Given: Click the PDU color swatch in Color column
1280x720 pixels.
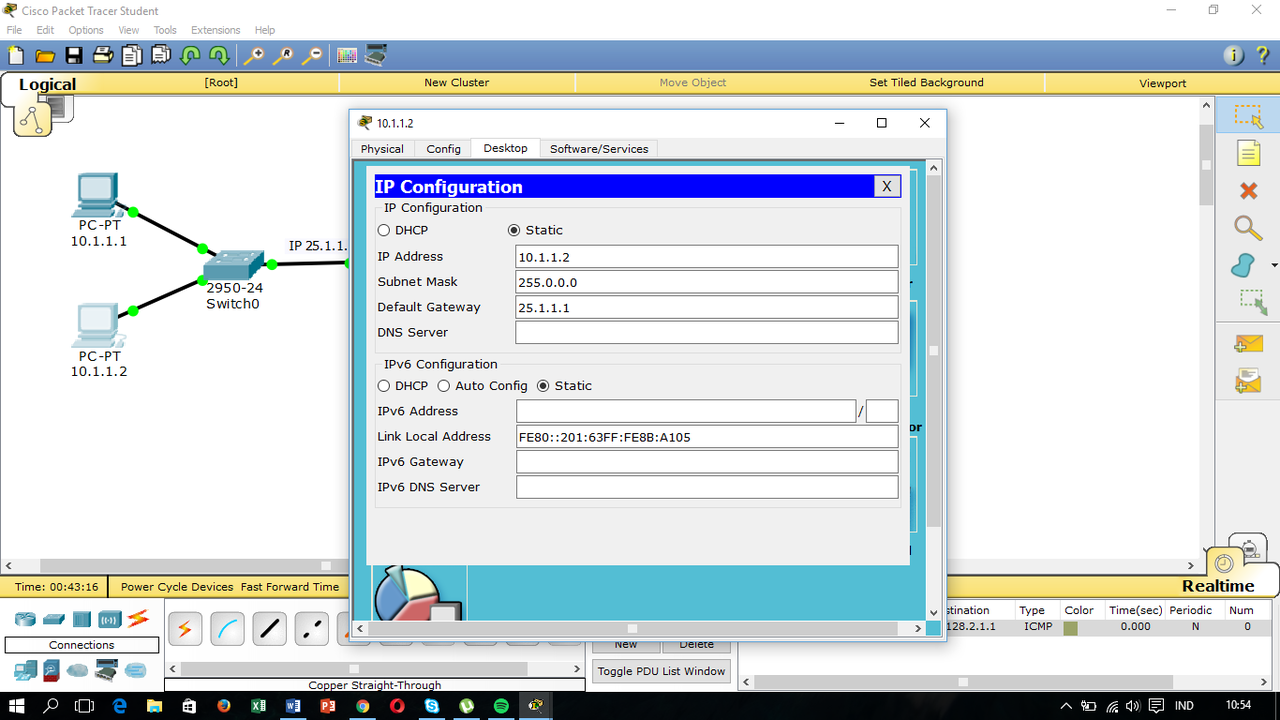Looking at the screenshot, I should [x=1070, y=629].
